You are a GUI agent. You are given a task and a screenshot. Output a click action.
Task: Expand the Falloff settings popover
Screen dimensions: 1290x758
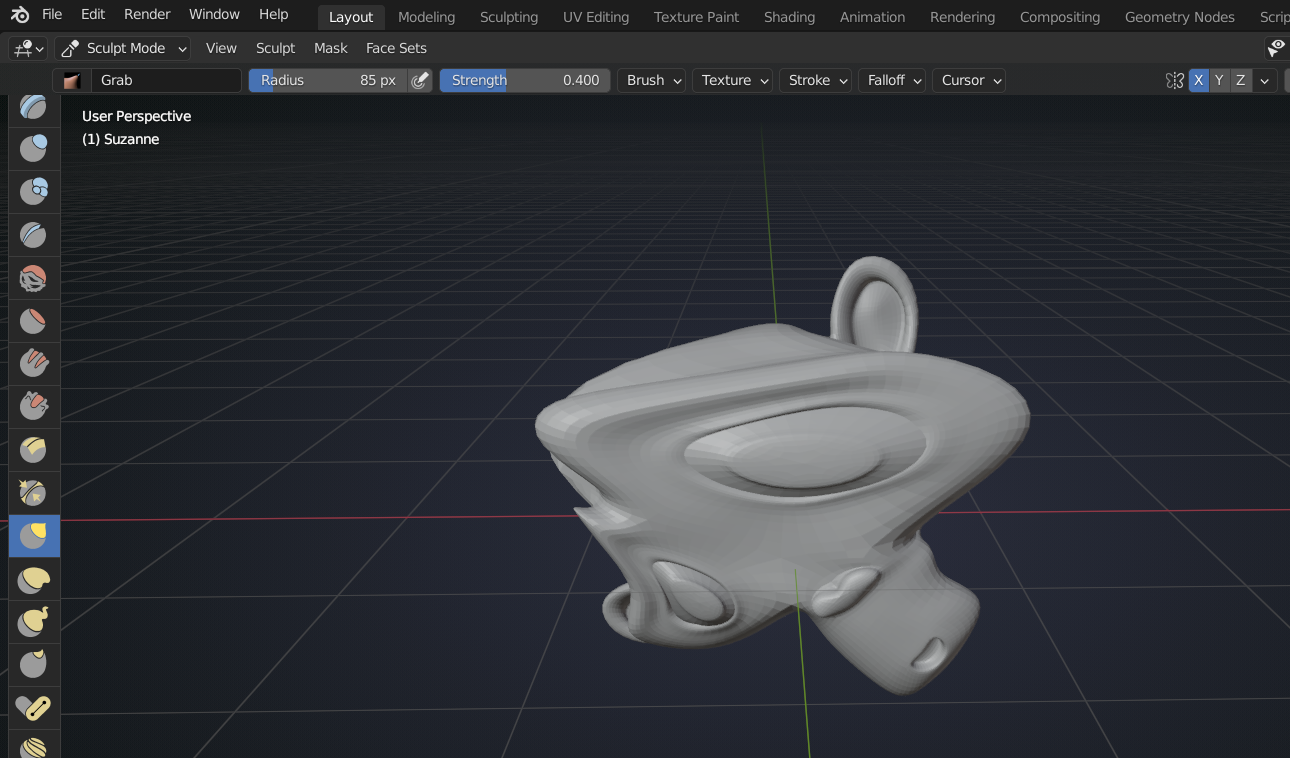(893, 80)
